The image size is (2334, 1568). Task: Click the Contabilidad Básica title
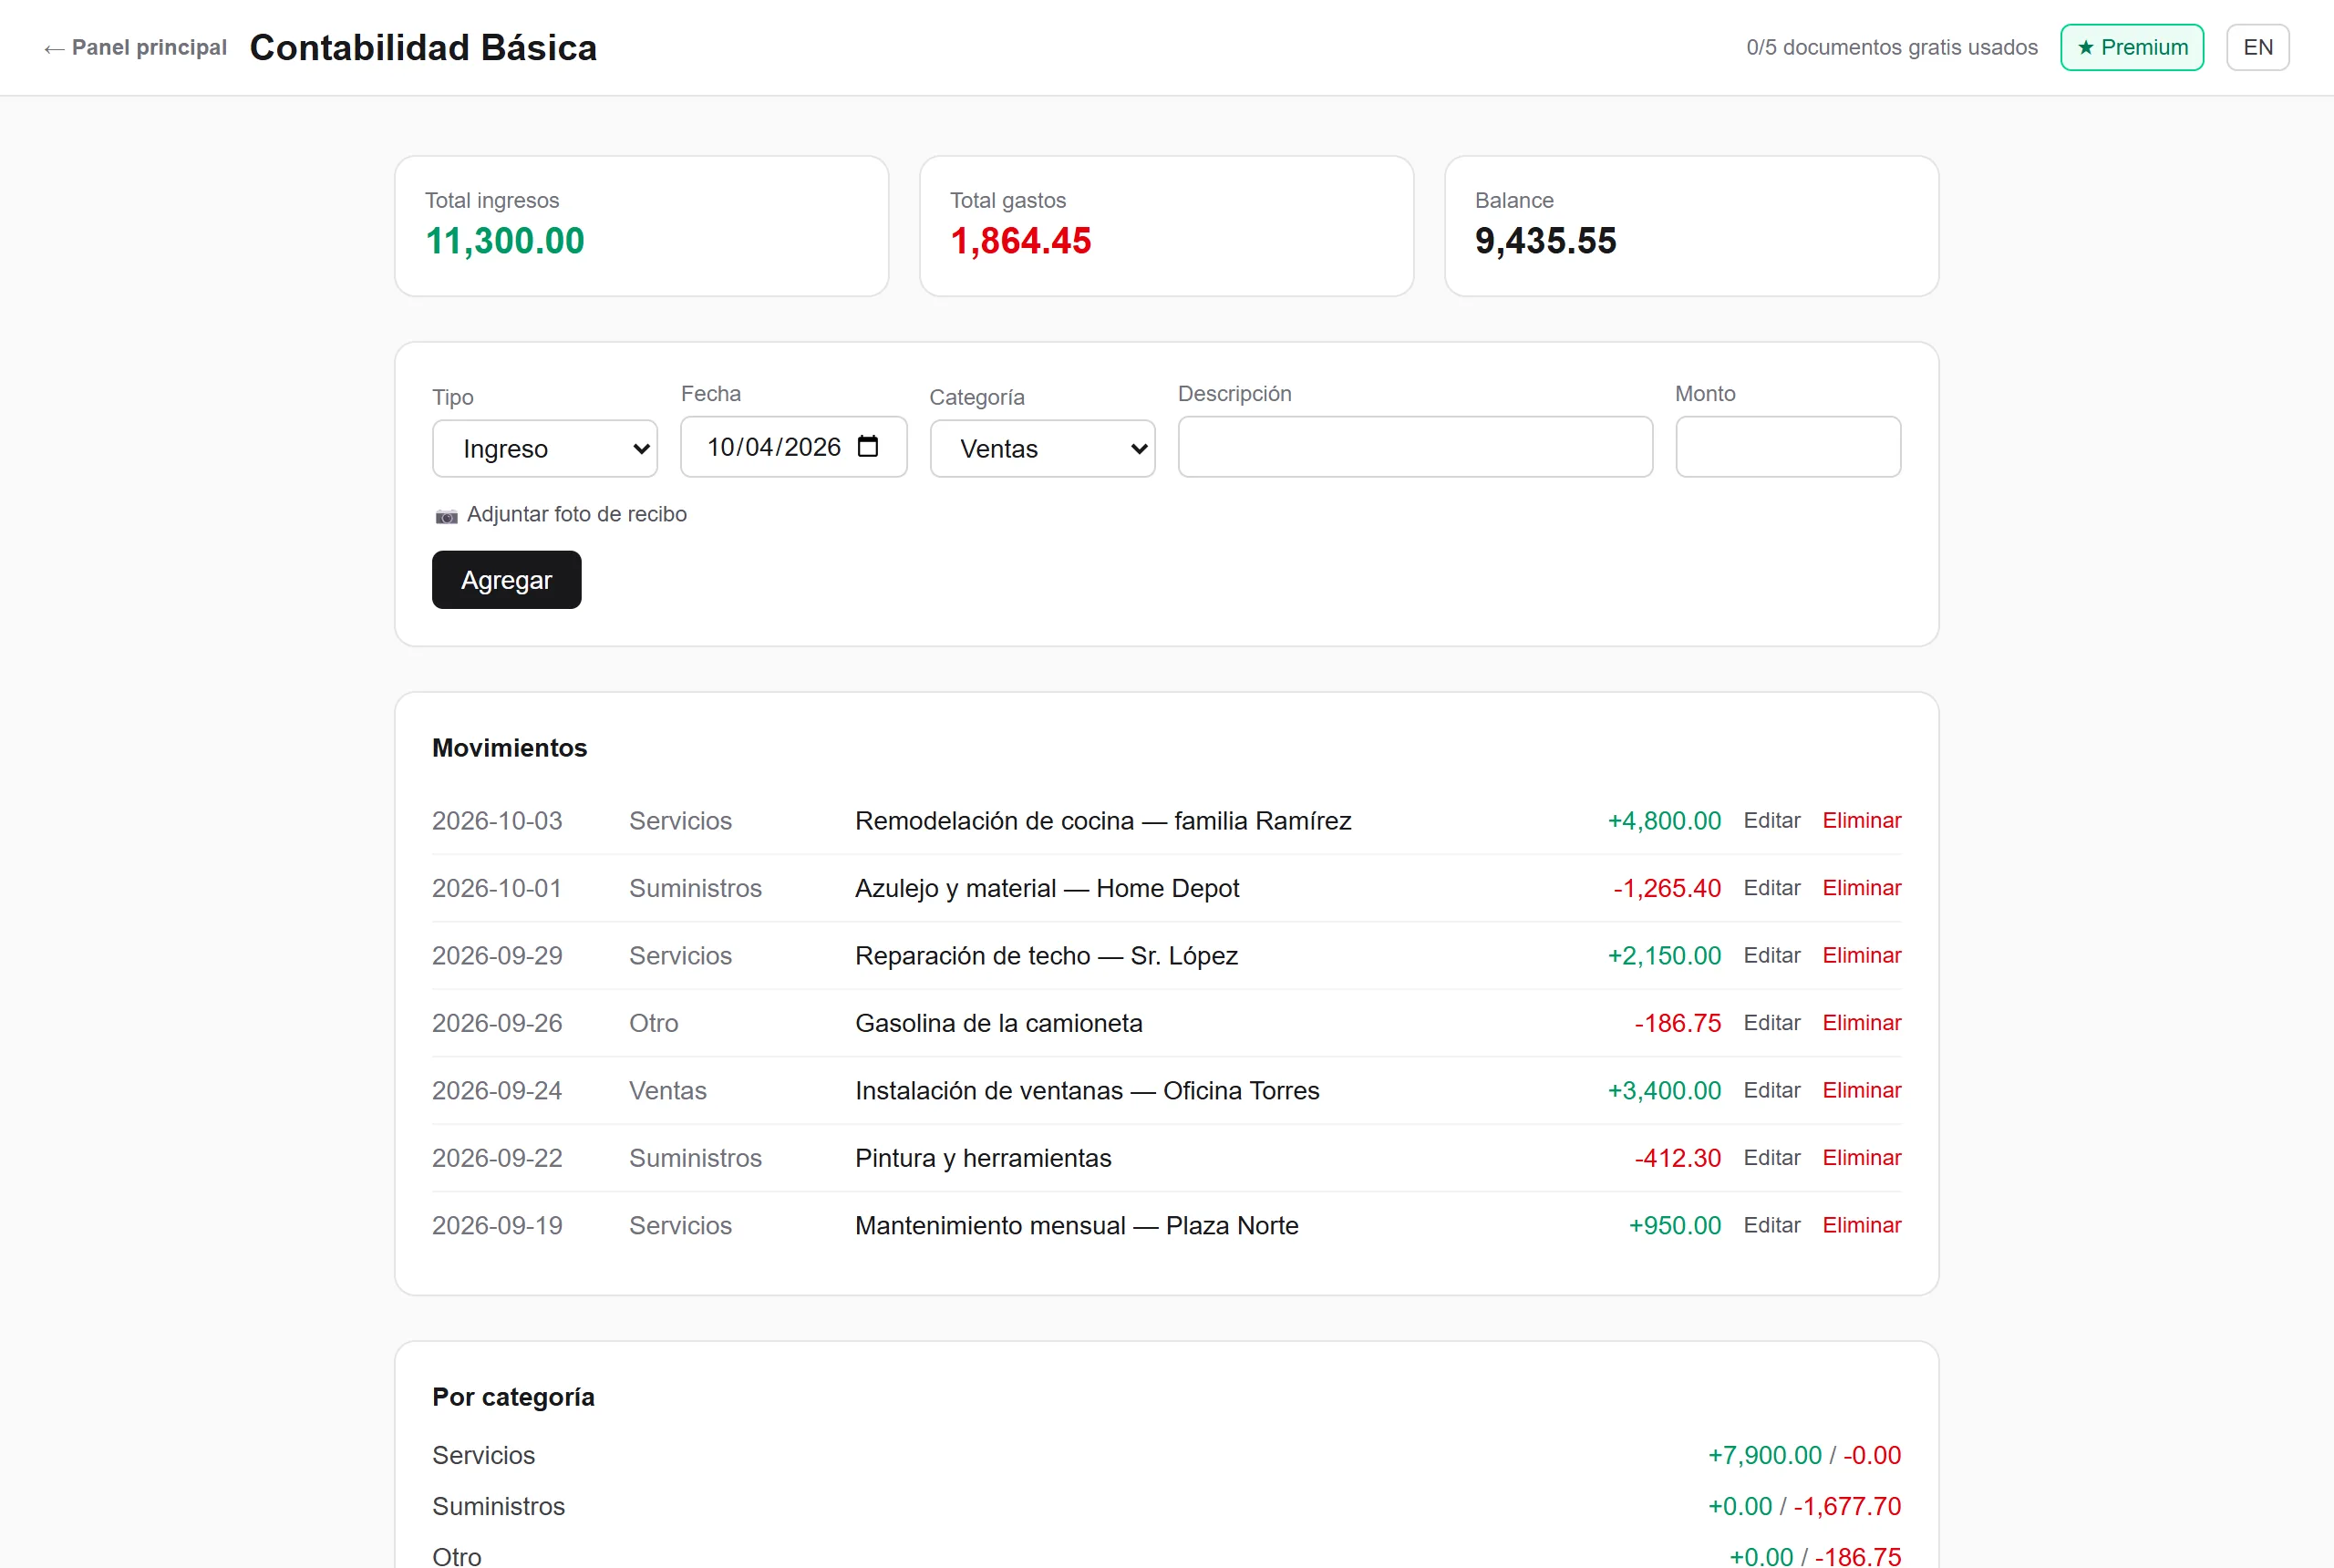(423, 48)
